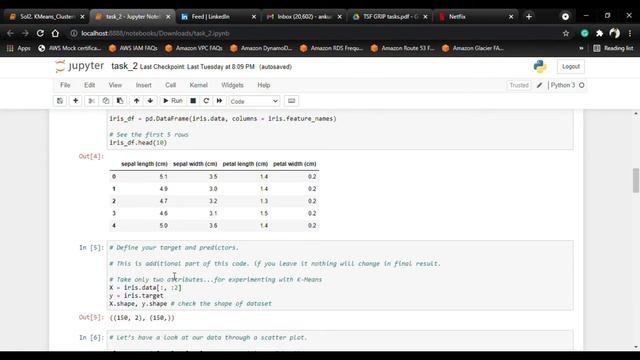Open the browser extensions puzzle icon
Viewport: 640px width, 360px height.
point(600,33)
